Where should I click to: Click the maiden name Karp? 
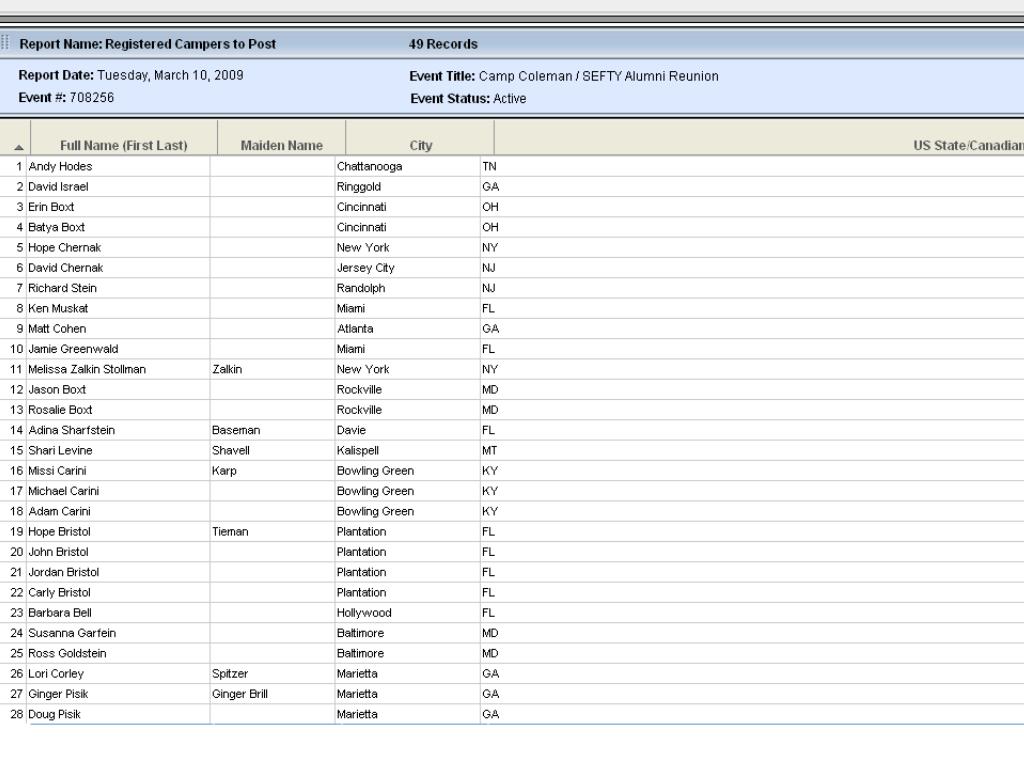(x=225, y=470)
